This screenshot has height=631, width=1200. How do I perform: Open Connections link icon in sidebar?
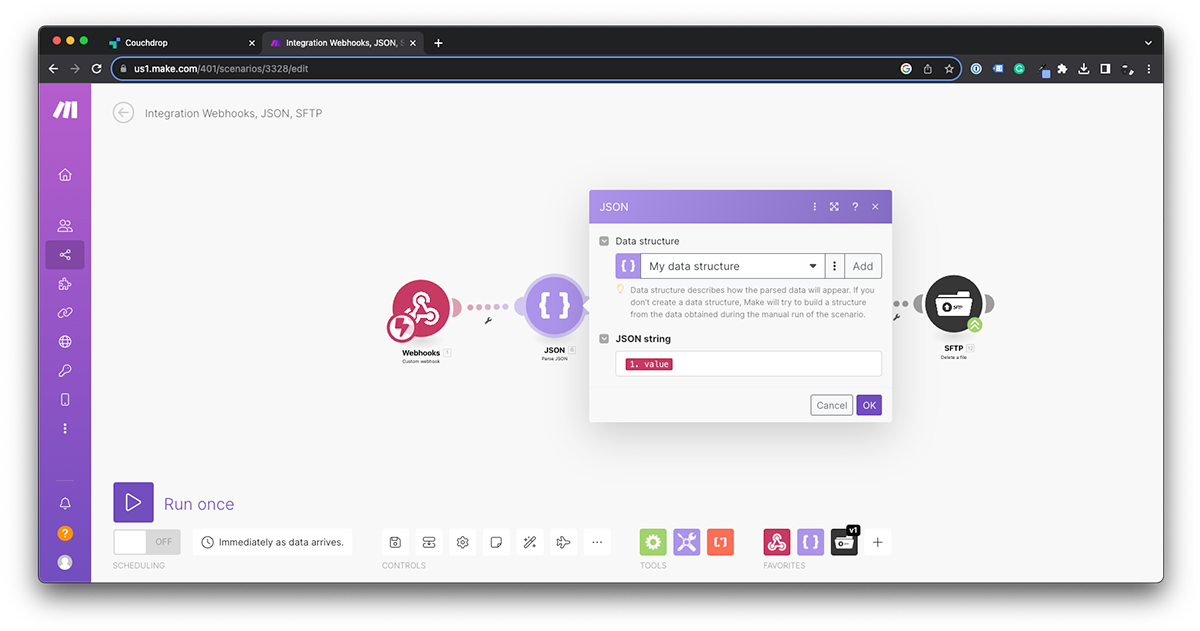point(65,313)
